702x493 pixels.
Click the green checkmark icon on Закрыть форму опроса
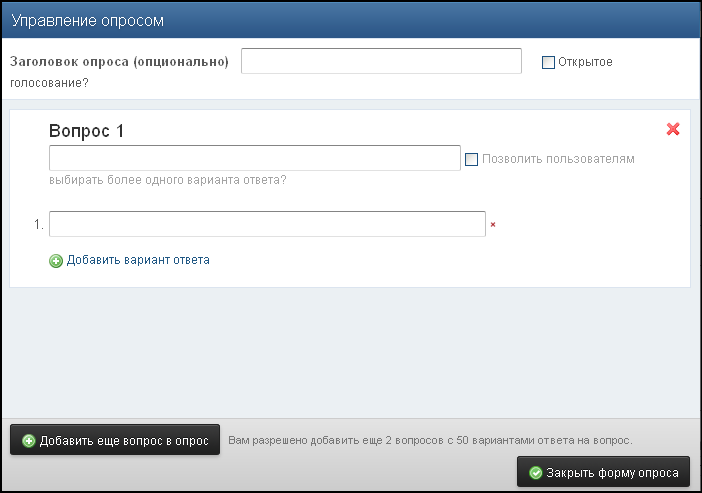click(x=535, y=473)
